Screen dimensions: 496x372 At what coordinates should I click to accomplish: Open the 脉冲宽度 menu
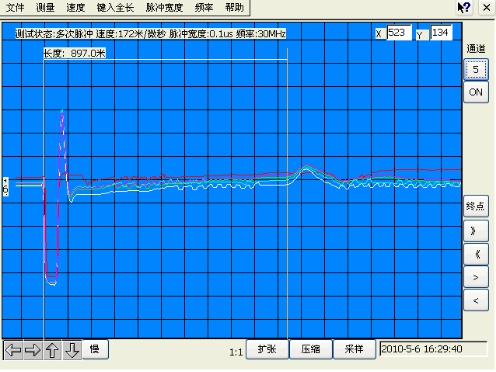[164, 7]
